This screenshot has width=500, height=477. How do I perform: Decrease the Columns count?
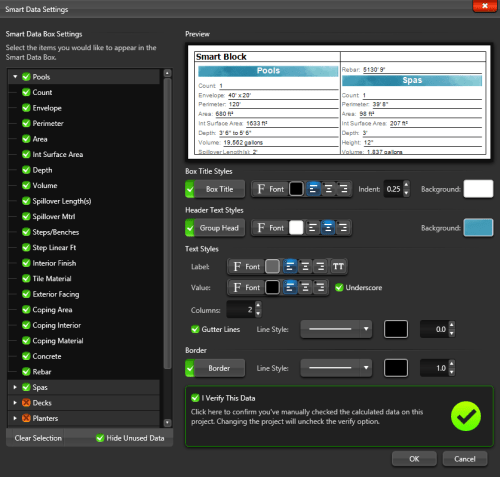tap(258, 313)
